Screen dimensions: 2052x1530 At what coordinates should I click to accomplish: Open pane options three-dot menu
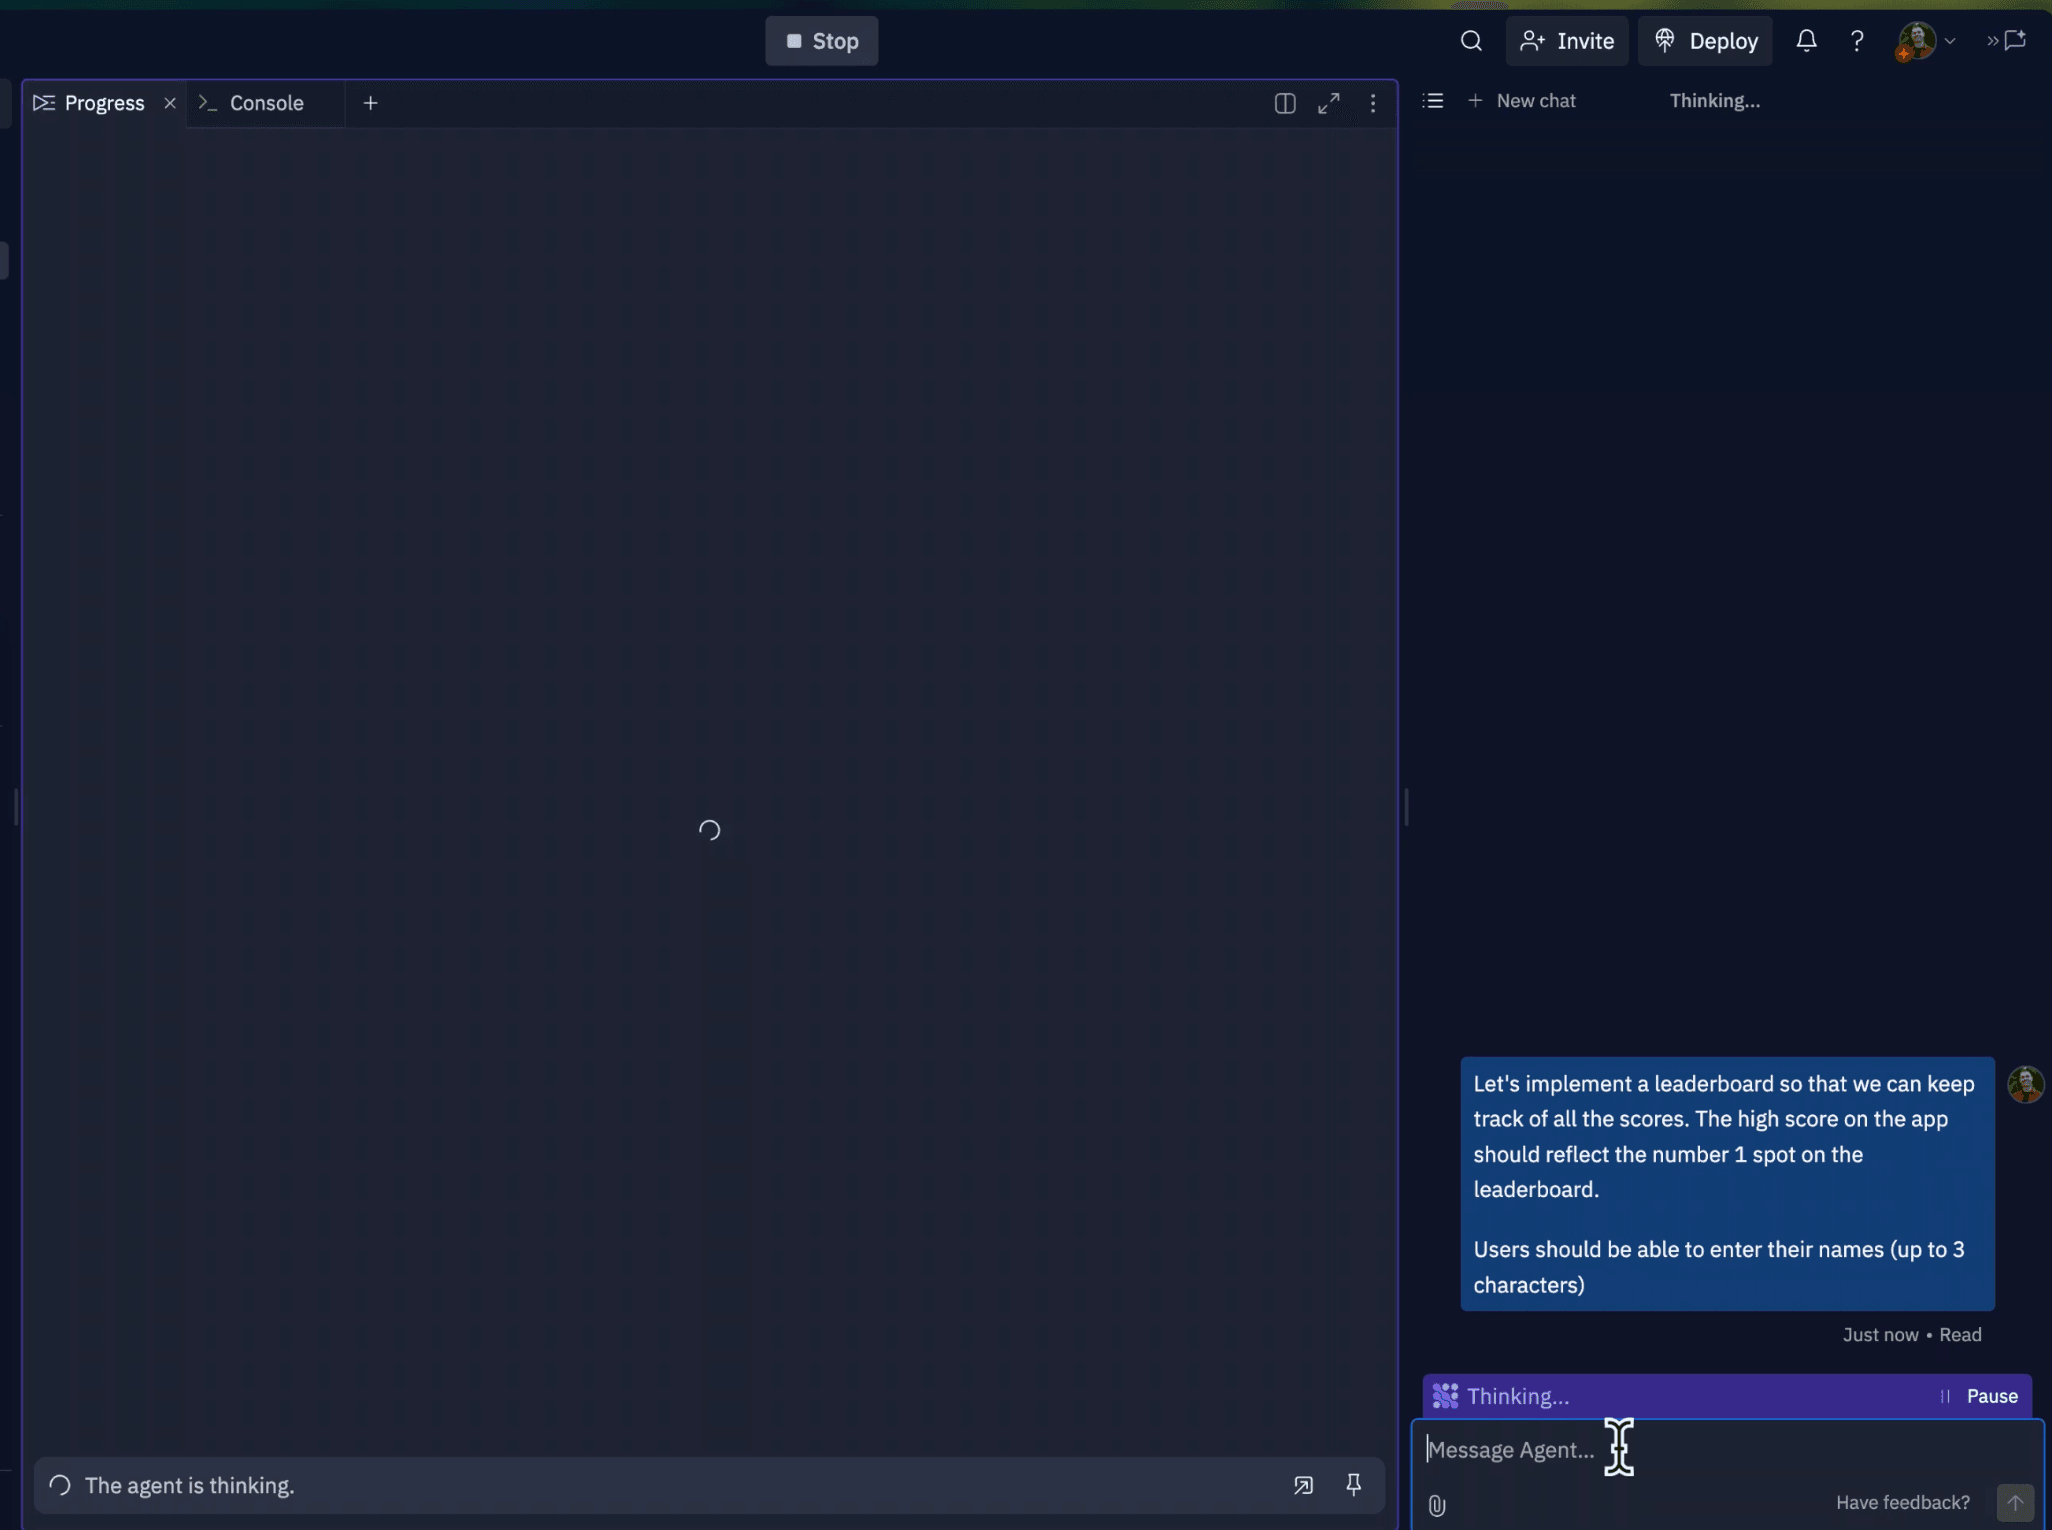(x=1372, y=103)
